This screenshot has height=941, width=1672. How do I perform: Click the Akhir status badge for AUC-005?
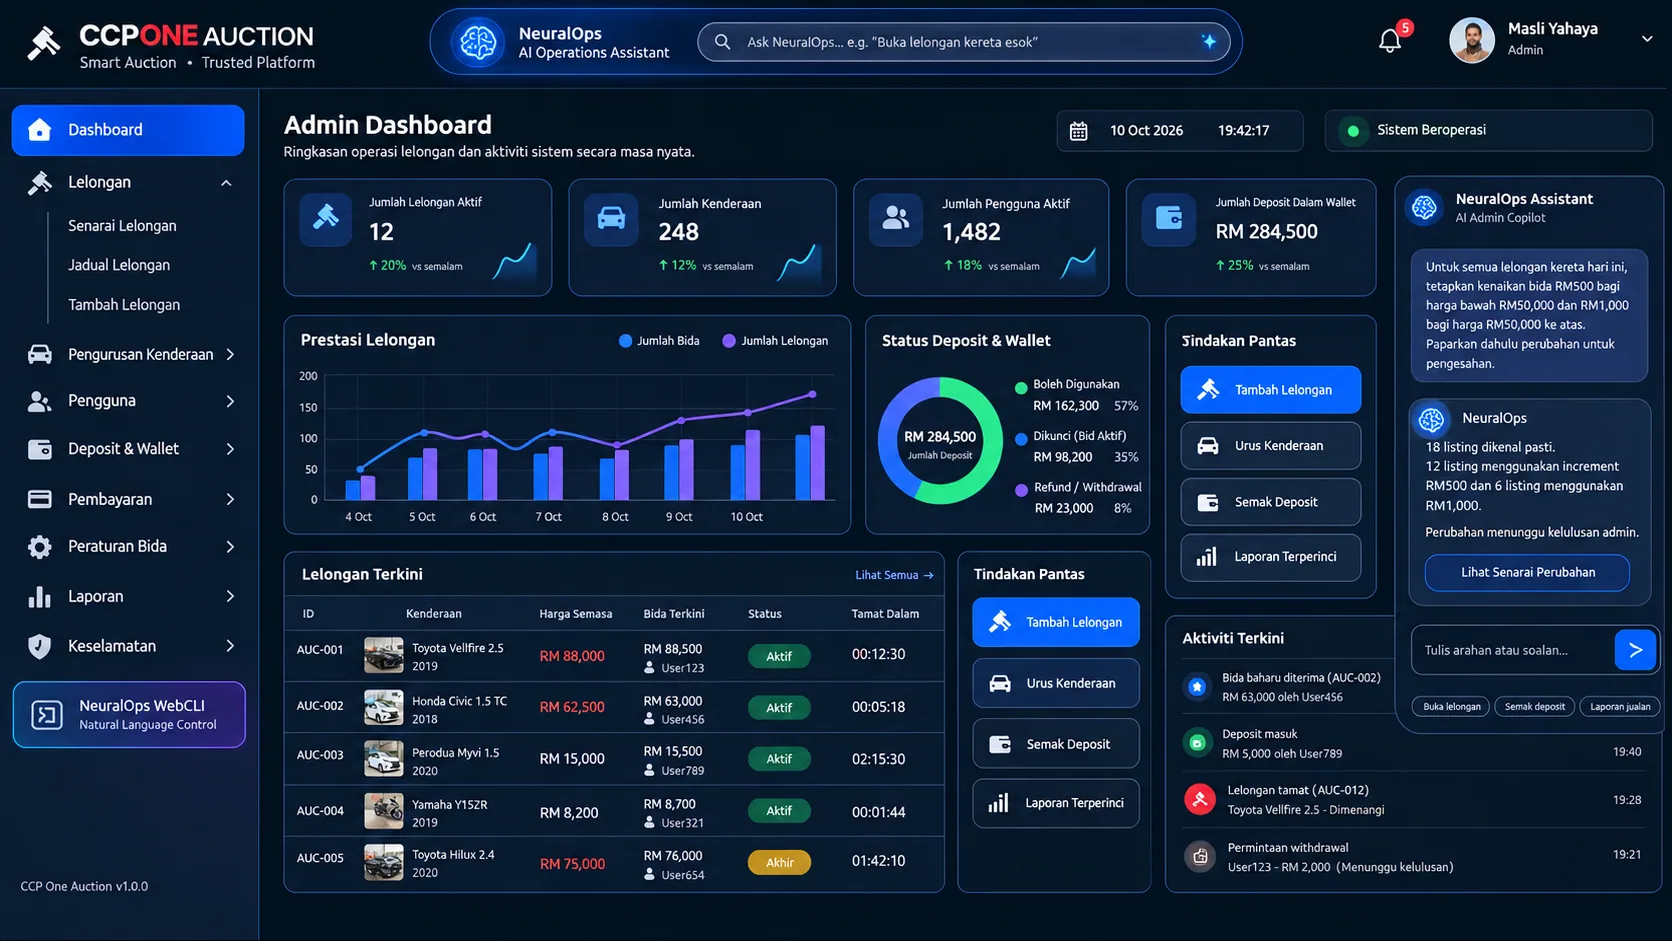[780, 862]
